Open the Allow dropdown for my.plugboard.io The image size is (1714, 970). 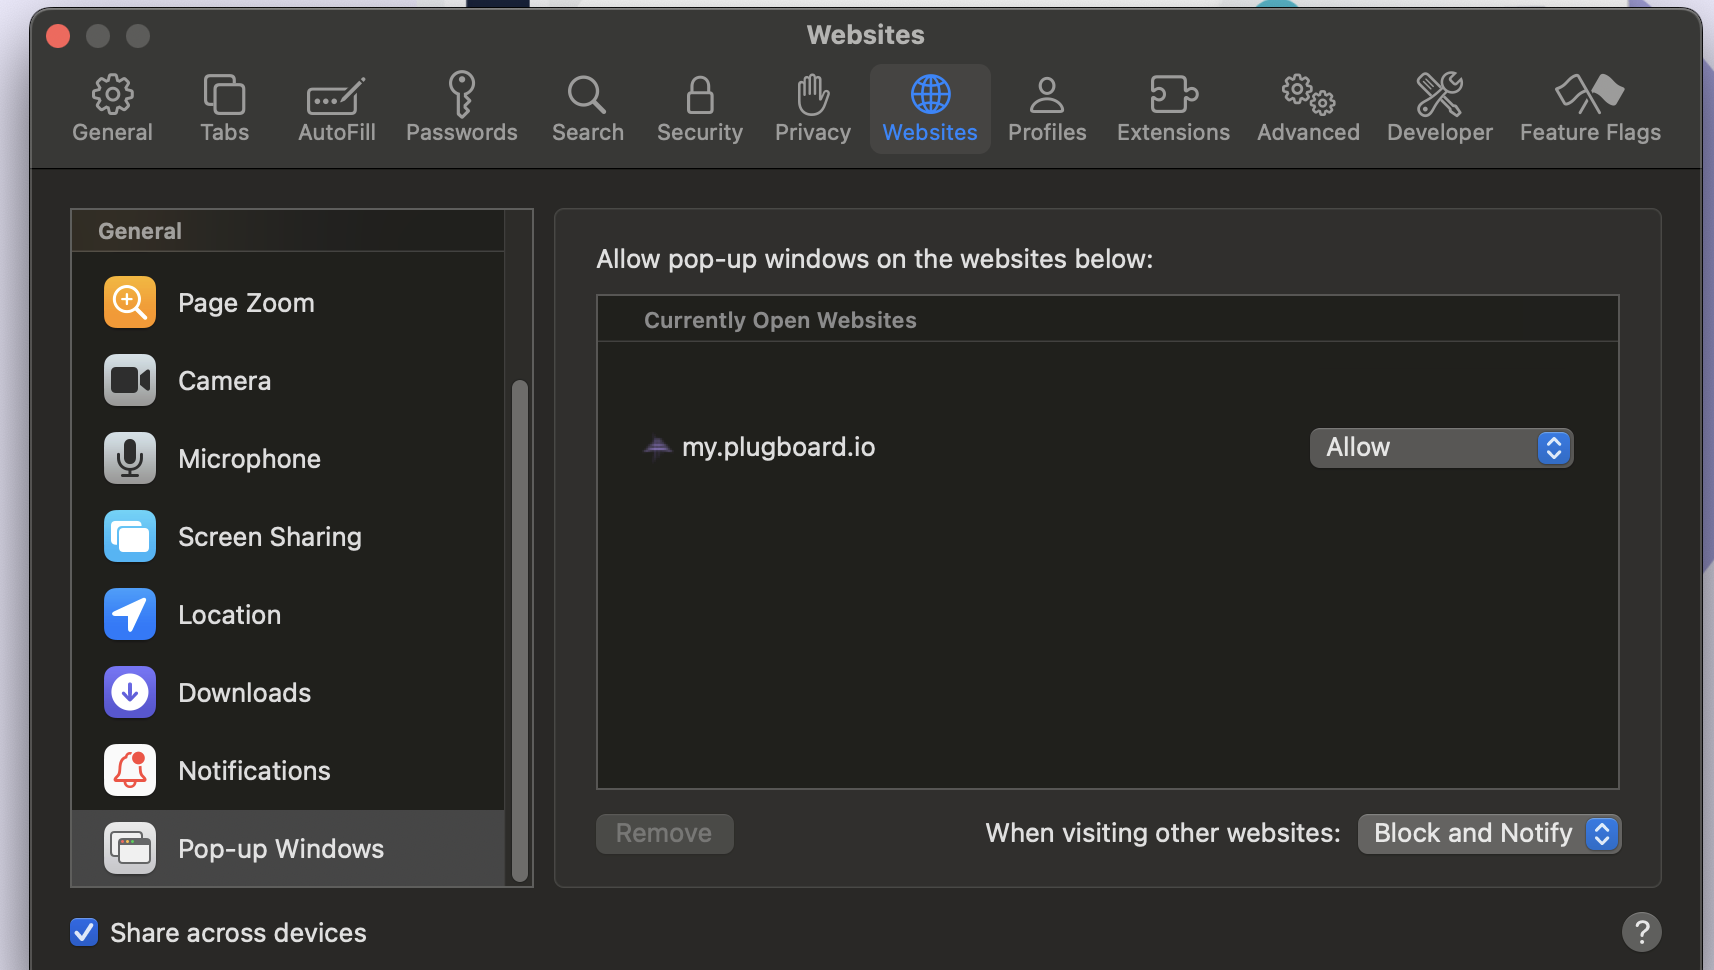(1439, 447)
